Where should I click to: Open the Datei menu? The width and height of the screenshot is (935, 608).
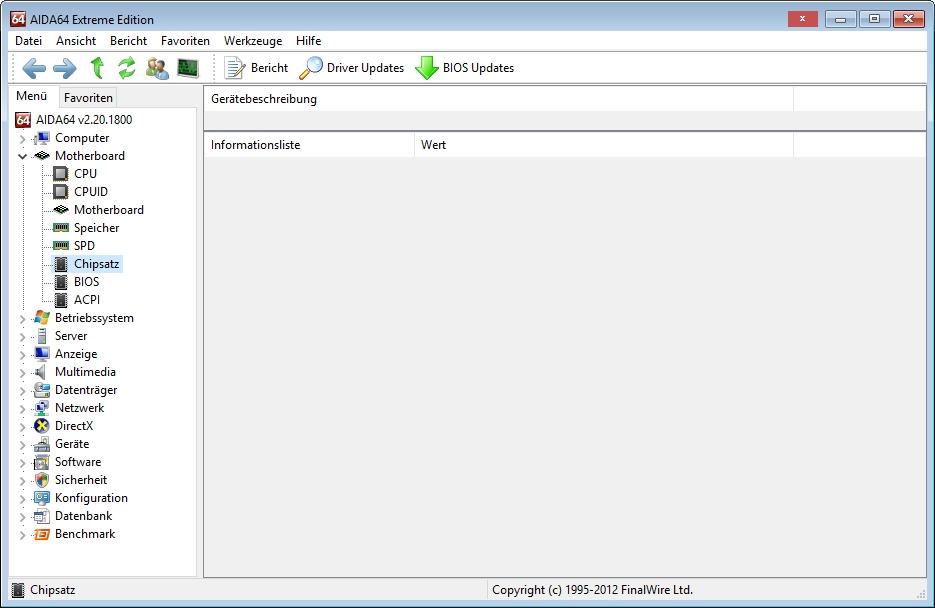pos(29,41)
